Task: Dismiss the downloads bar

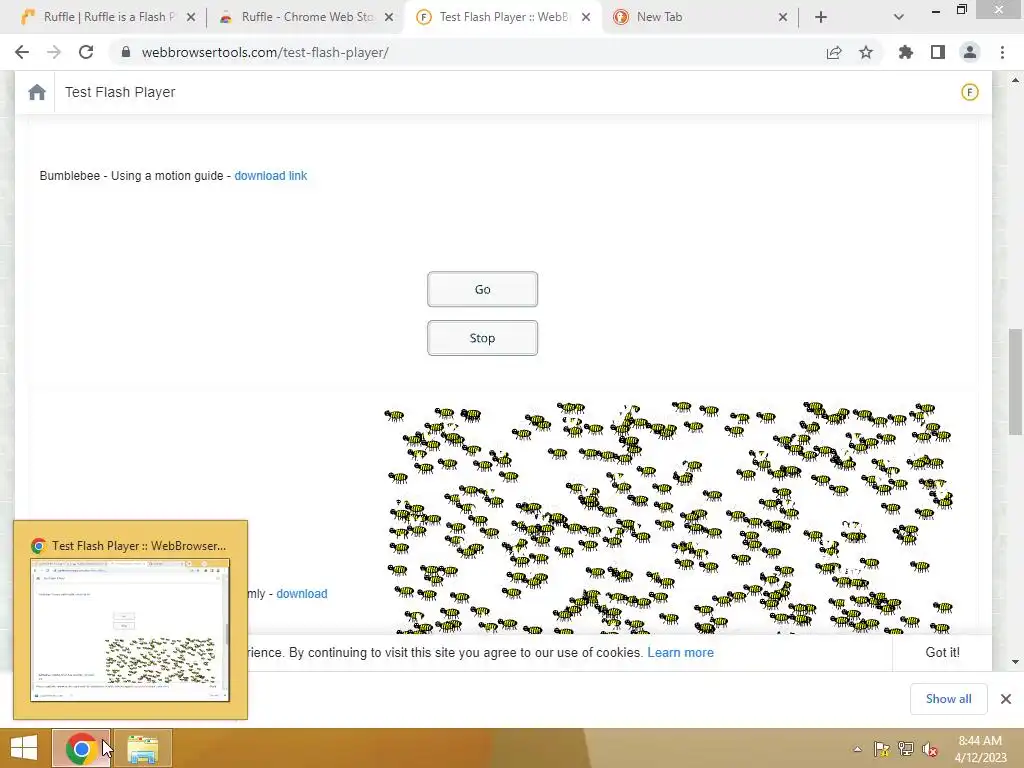Action: pos(1006,699)
